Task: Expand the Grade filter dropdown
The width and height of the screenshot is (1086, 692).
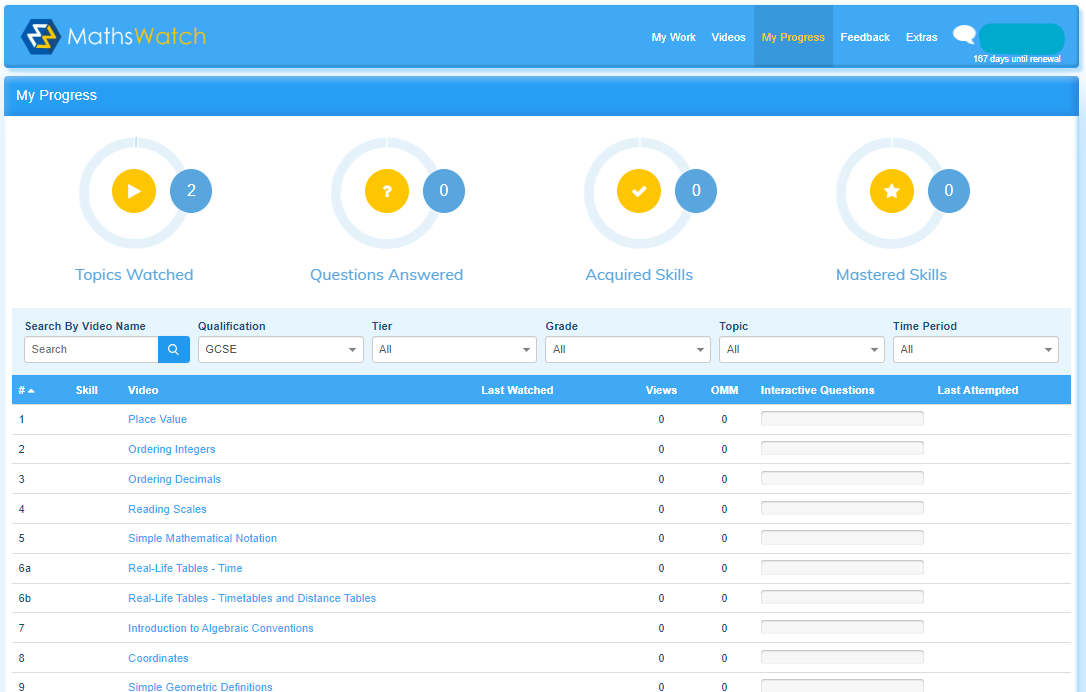Action: [x=627, y=349]
